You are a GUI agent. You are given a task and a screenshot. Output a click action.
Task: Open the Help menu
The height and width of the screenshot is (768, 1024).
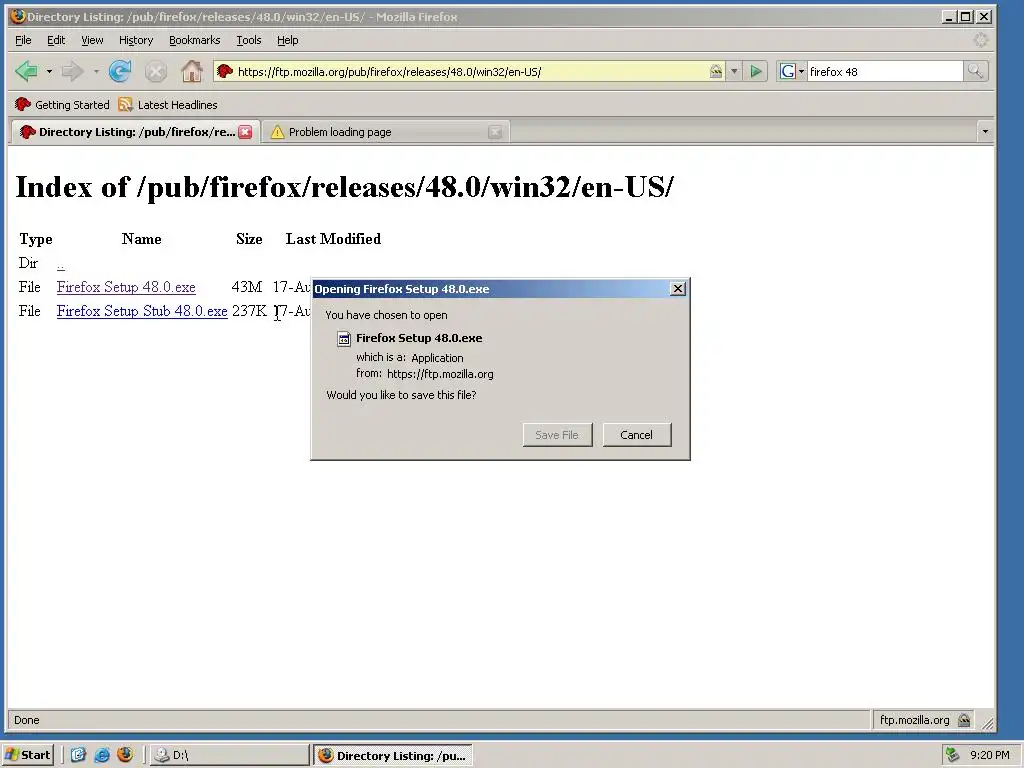287,40
